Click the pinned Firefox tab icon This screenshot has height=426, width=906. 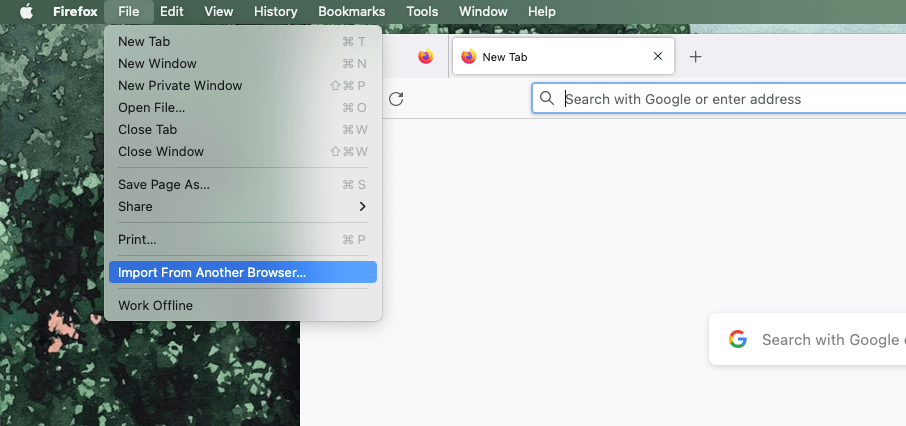coord(426,57)
